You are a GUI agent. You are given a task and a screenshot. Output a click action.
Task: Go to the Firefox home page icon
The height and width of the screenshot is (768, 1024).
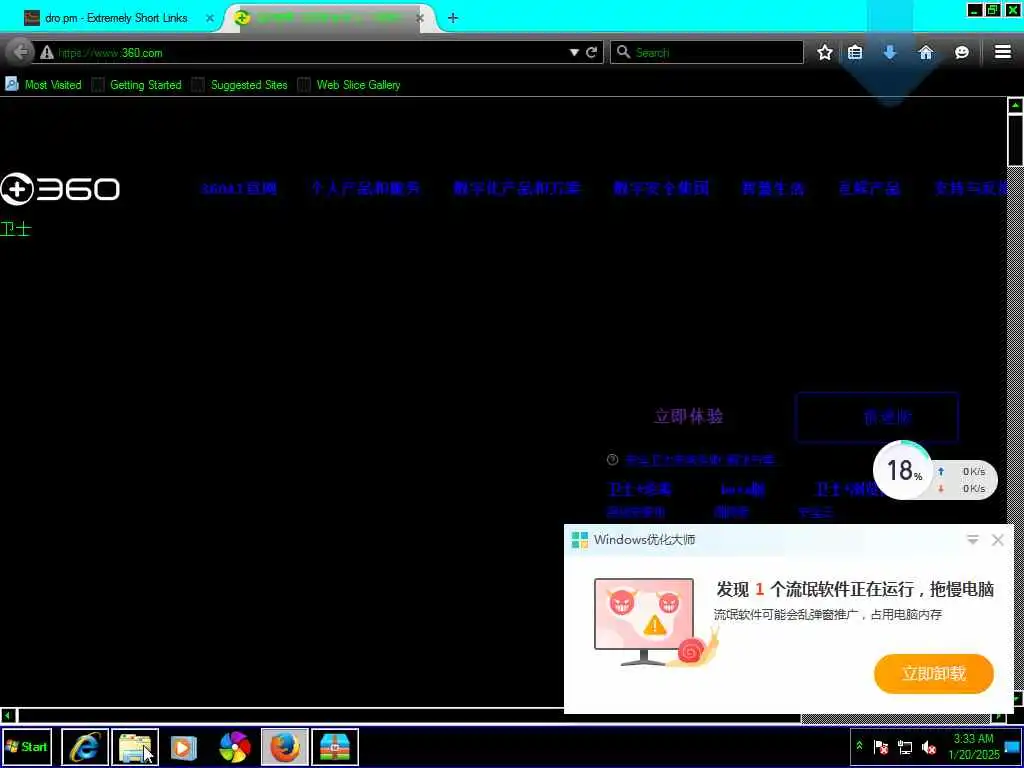[x=926, y=52]
